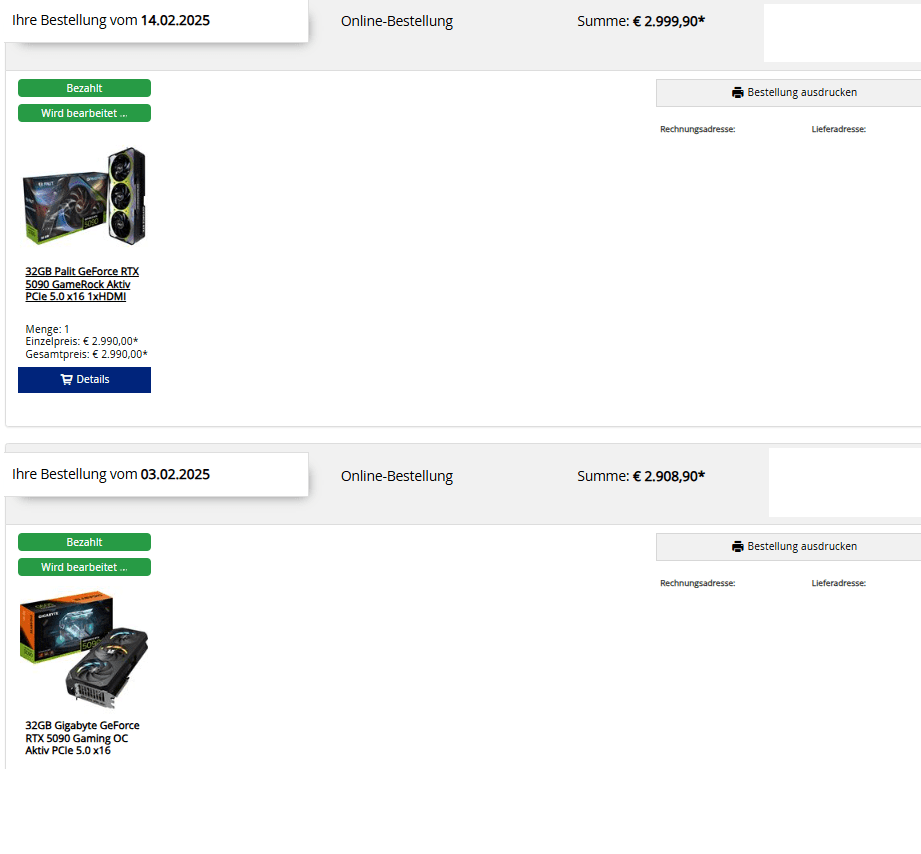Click the printer icon for the 14.02.2025 order
Viewport: 921px width, 854px height.
click(x=738, y=93)
